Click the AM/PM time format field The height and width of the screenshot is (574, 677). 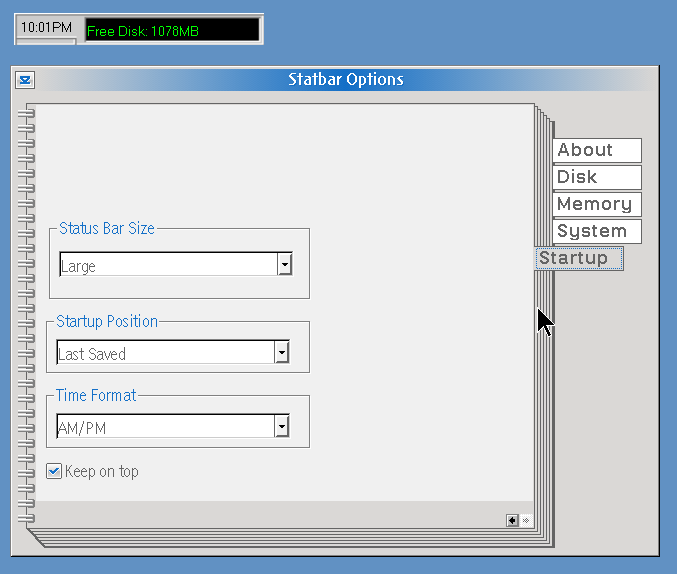(x=164, y=427)
